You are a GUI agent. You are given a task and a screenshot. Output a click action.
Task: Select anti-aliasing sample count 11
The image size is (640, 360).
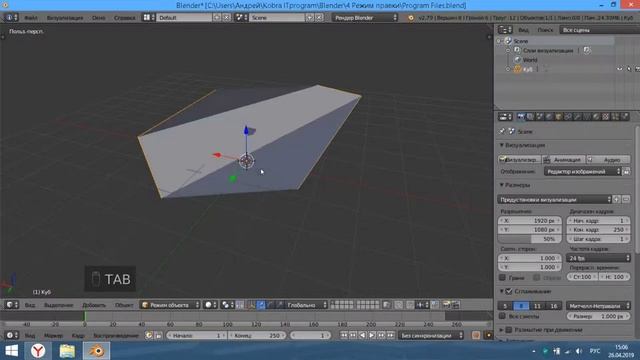(x=537, y=306)
